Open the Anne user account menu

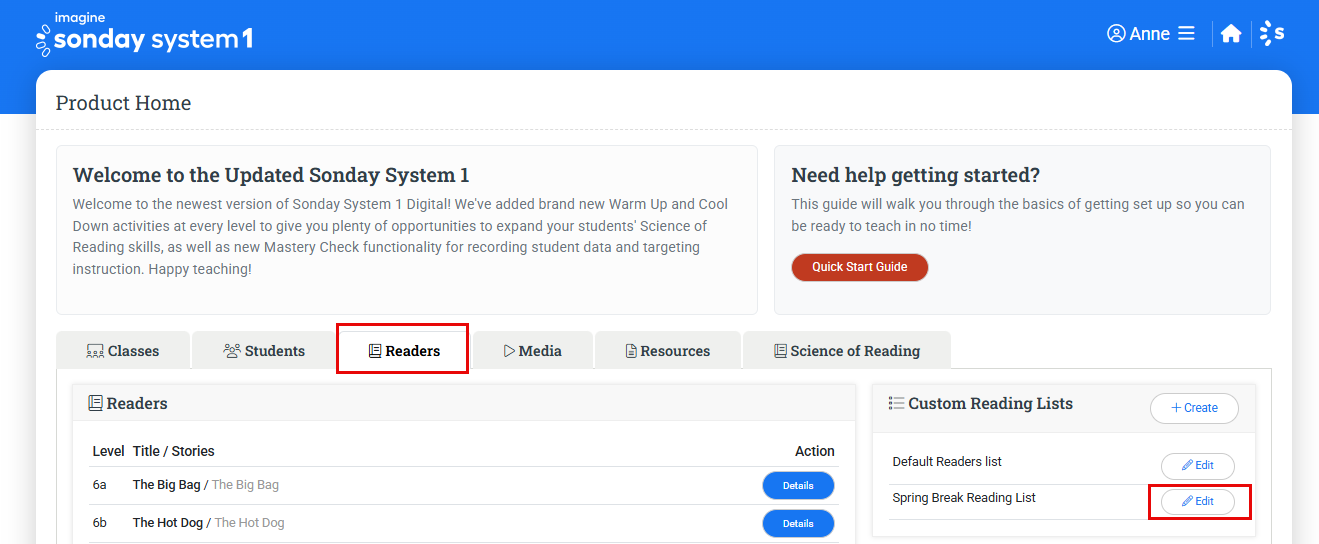pyautogui.click(x=1151, y=33)
